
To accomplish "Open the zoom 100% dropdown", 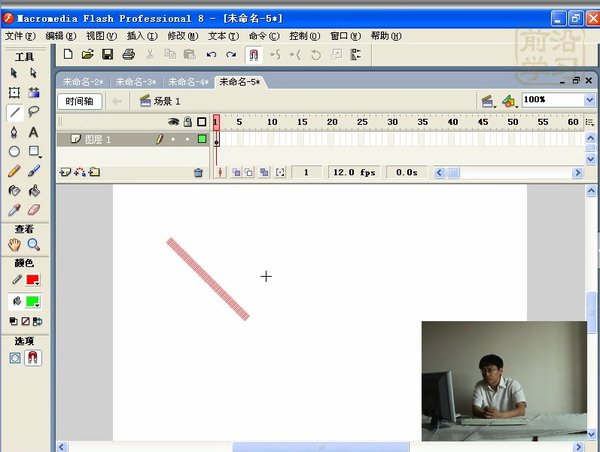I will tap(589, 100).
